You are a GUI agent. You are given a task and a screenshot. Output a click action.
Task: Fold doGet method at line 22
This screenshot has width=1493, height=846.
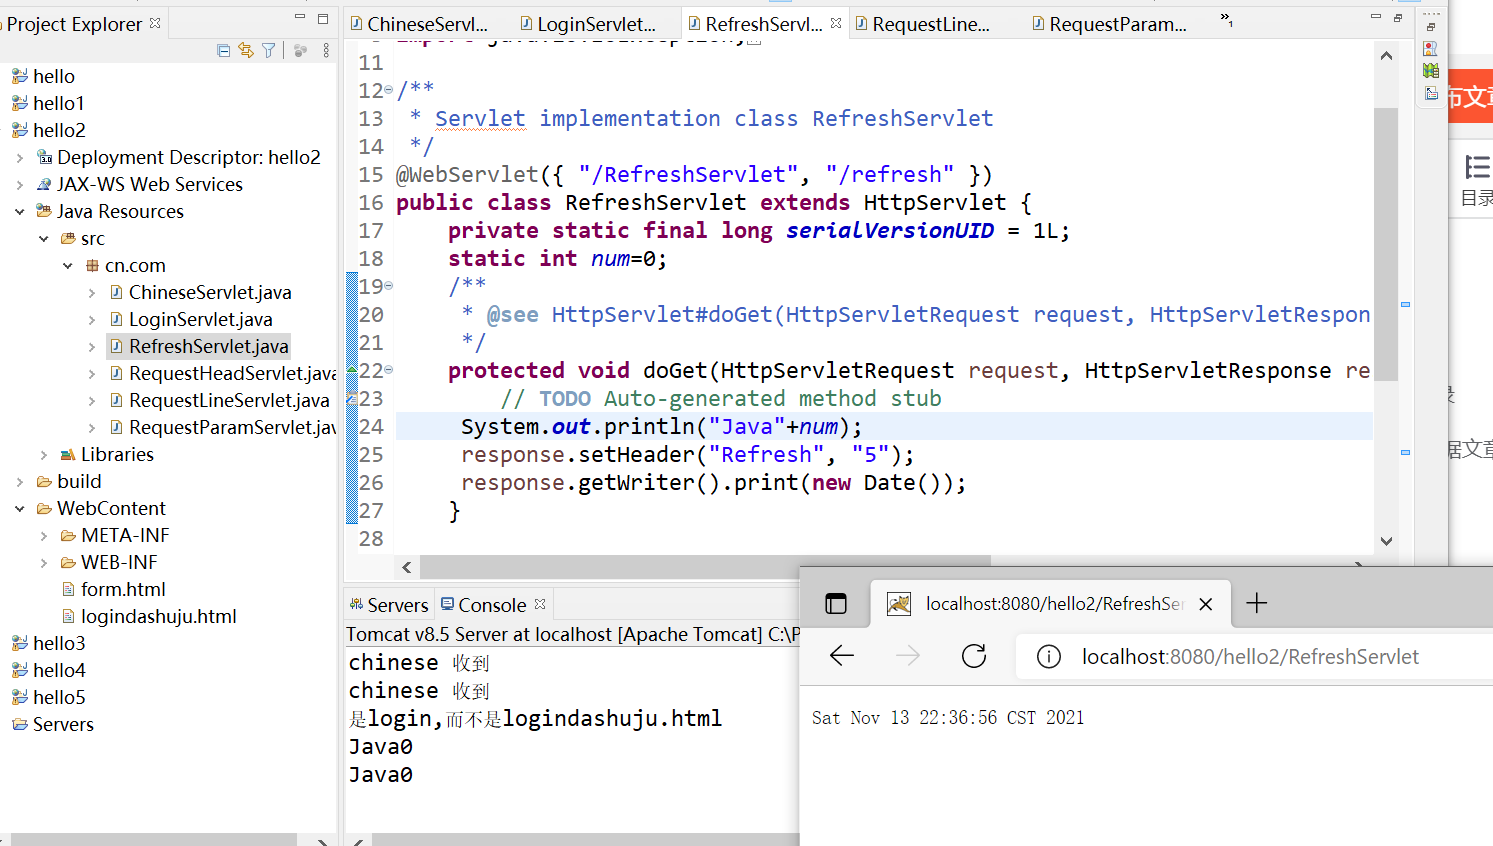coord(389,370)
